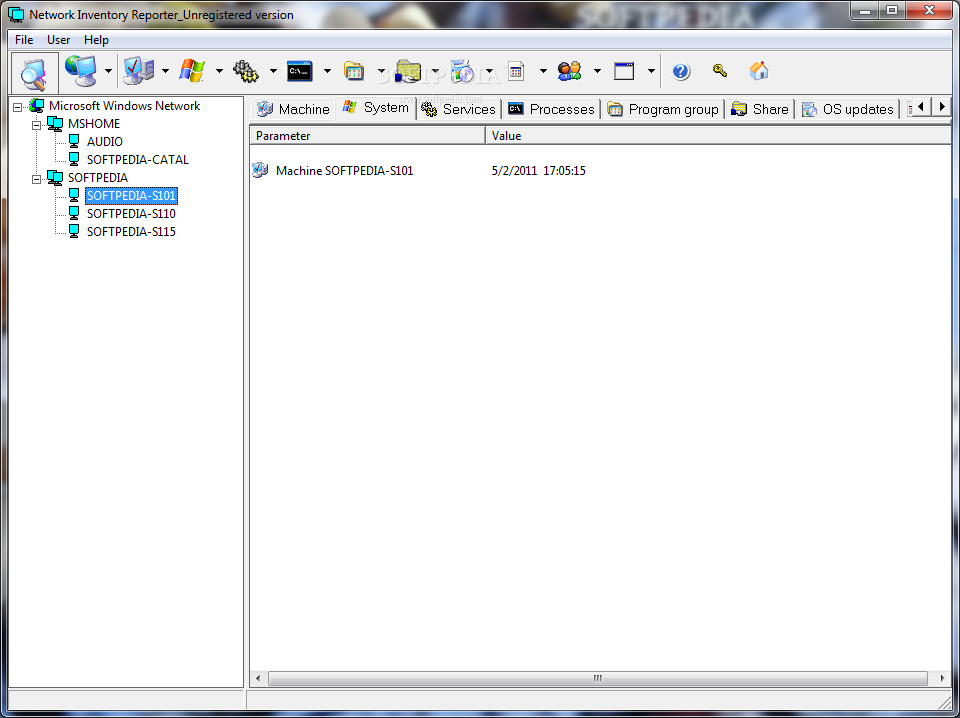
Task: Click the value 5/2/2011 17:05:15
Action: [539, 171]
